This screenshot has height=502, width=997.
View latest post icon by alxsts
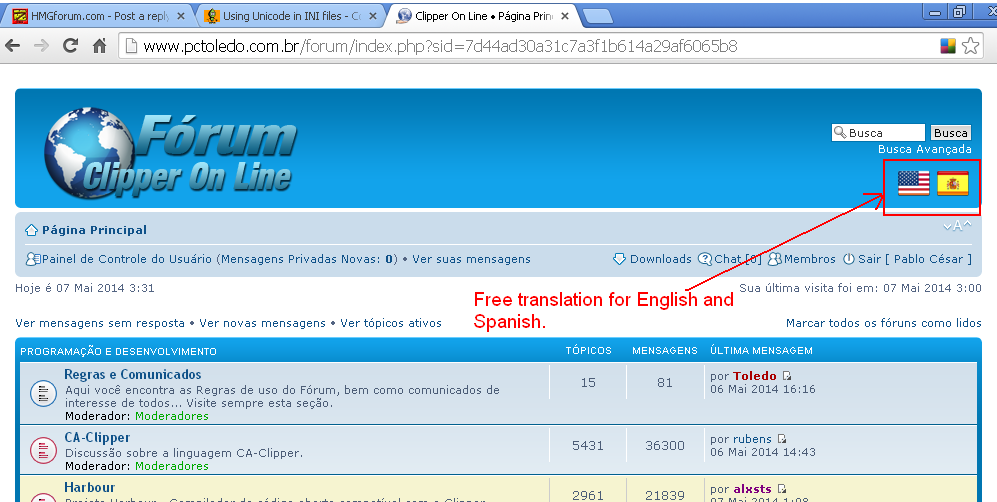point(782,489)
